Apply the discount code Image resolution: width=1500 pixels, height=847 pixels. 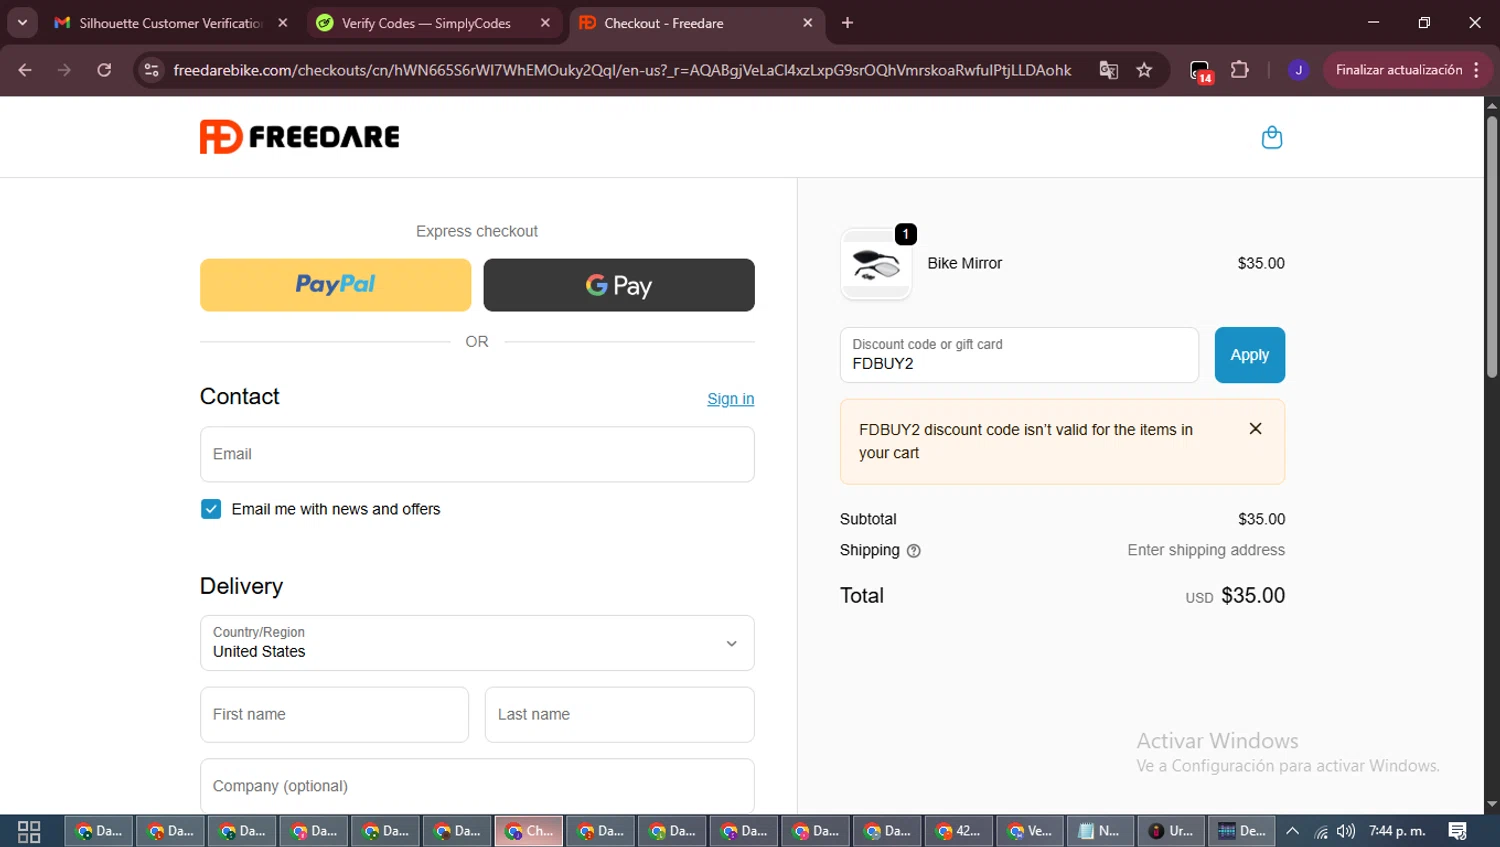pyautogui.click(x=1249, y=355)
